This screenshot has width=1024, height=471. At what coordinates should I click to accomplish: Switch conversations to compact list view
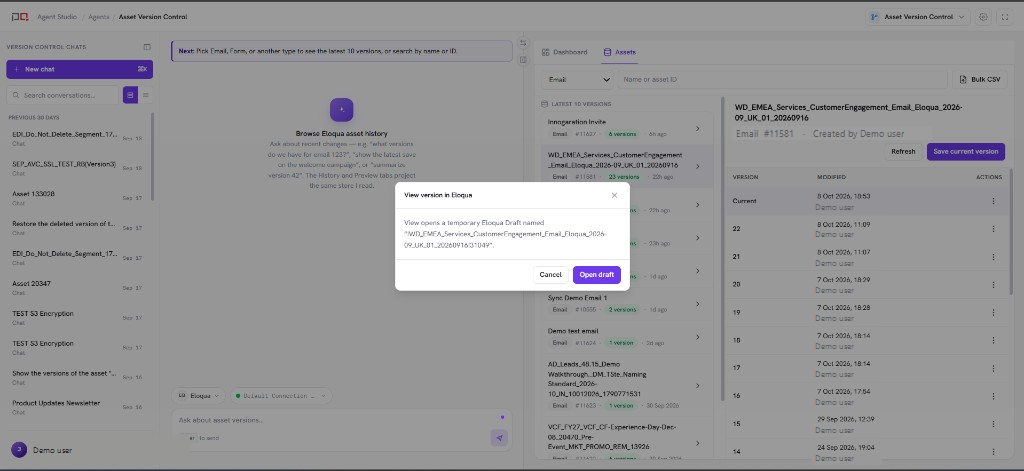(146, 95)
